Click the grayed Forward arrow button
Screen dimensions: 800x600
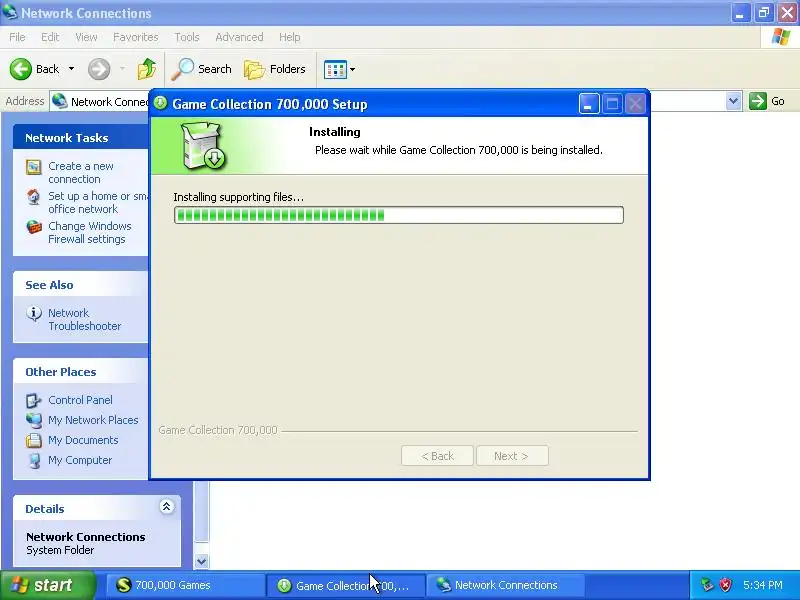tap(99, 69)
